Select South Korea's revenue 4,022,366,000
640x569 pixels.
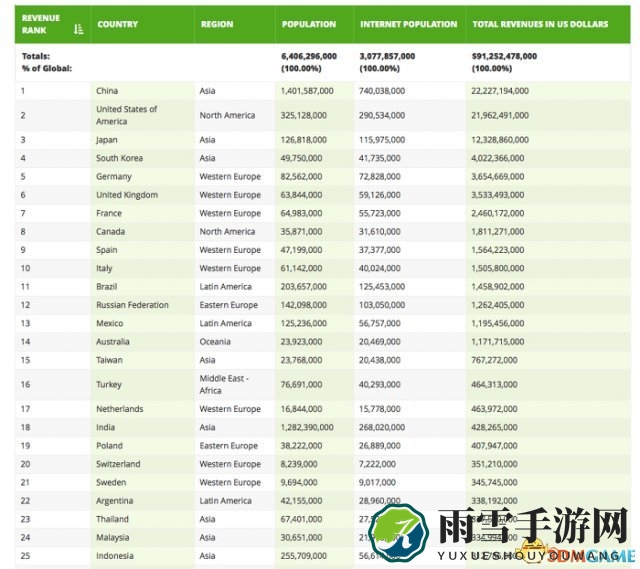(498, 158)
